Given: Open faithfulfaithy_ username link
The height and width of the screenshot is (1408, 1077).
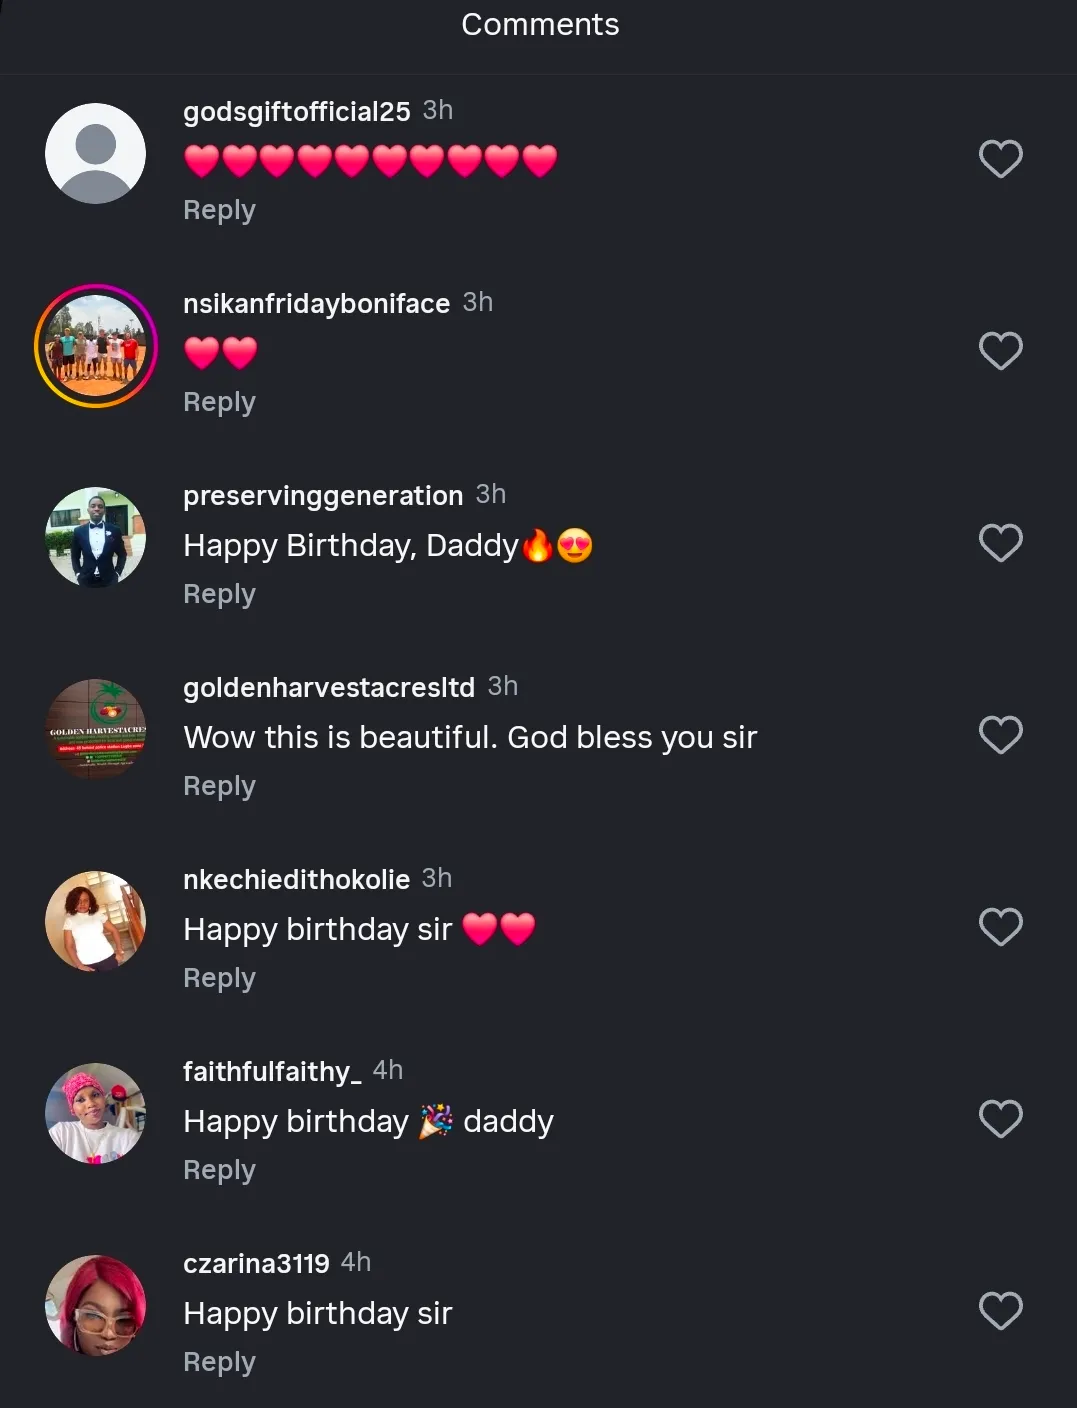Looking at the screenshot, I should pos(272,1072).
